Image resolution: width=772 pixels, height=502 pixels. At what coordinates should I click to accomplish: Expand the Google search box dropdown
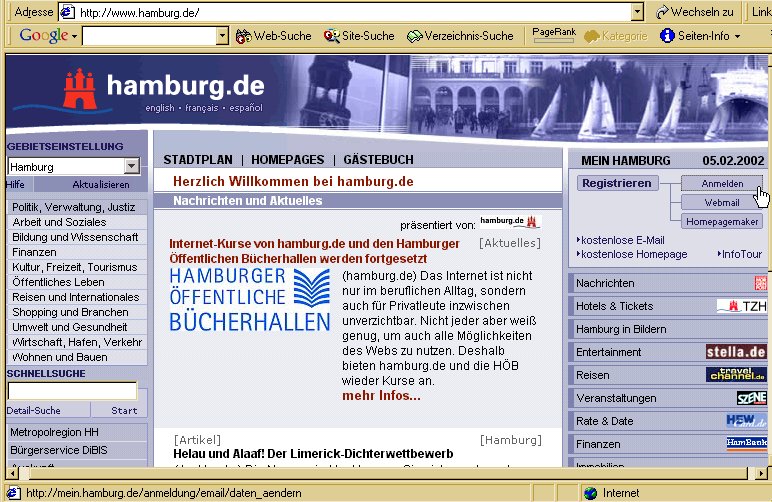pyautogui.click(x=222, y=36)
